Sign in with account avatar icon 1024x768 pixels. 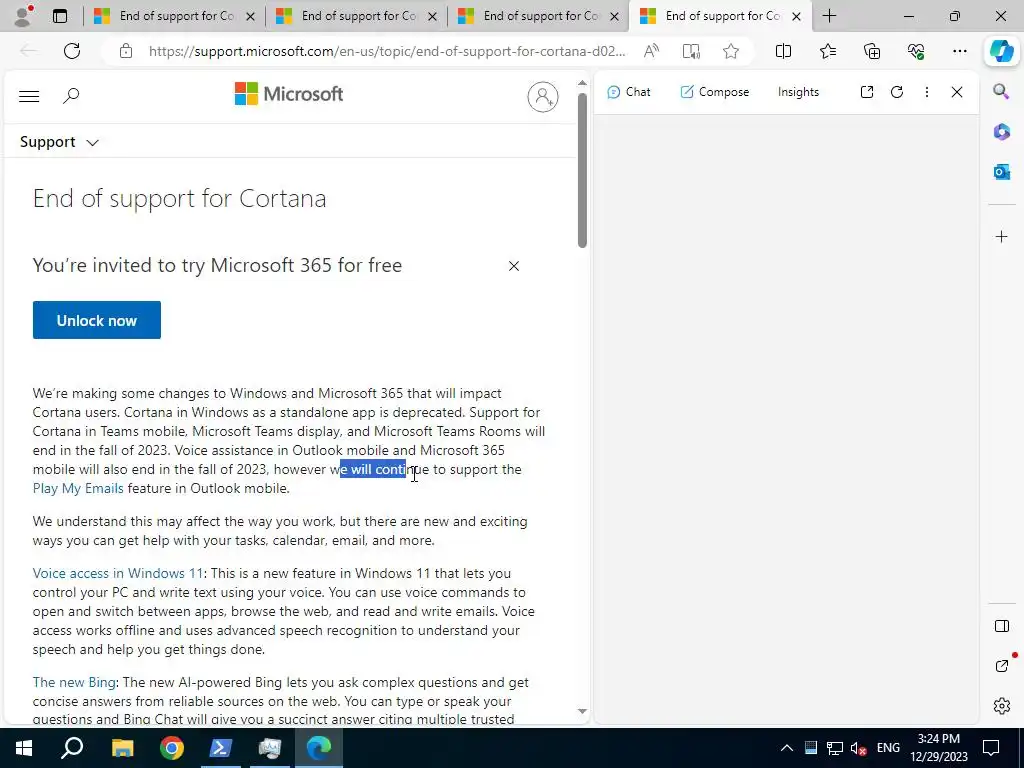543,97
